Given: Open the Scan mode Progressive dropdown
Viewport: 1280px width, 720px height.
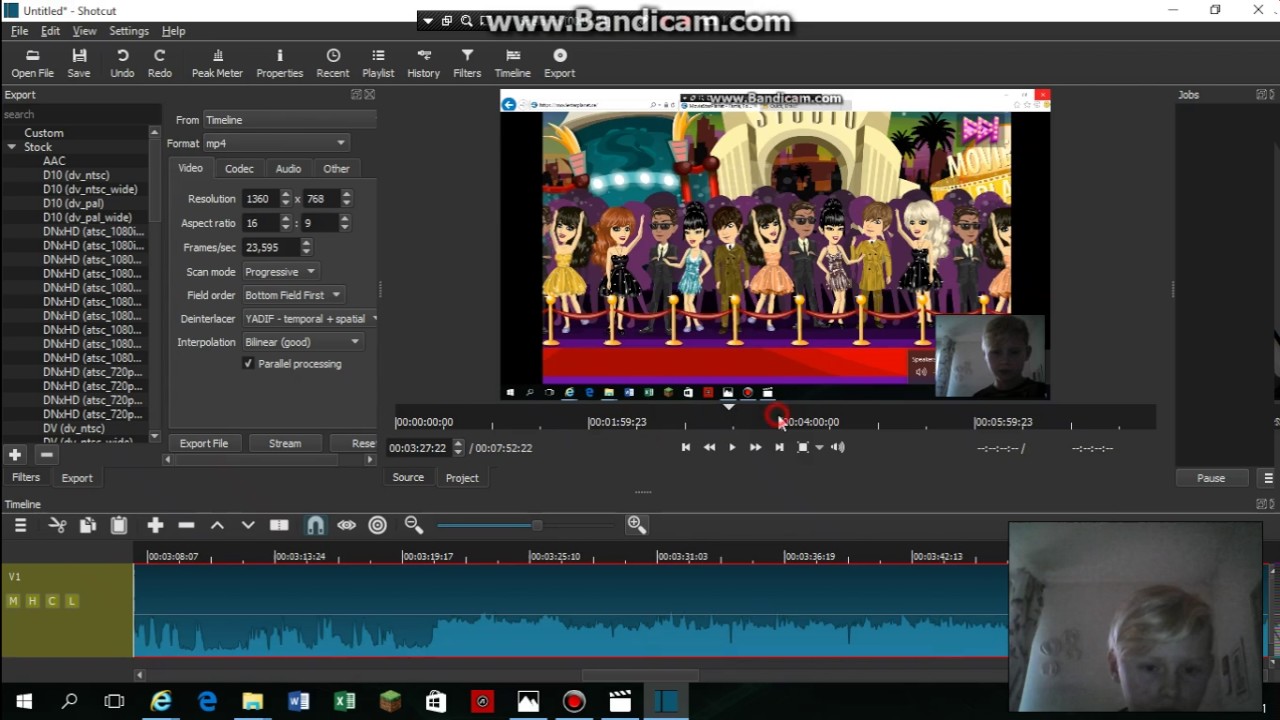Looking at the screenshot, I should tap(280, 272).
